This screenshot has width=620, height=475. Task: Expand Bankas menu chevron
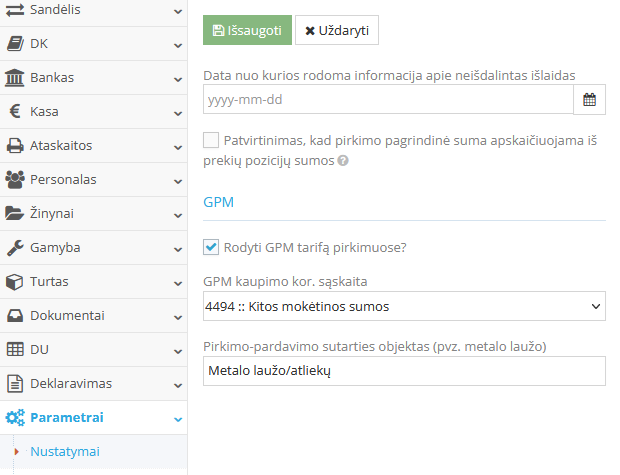[x=178, y=79]
